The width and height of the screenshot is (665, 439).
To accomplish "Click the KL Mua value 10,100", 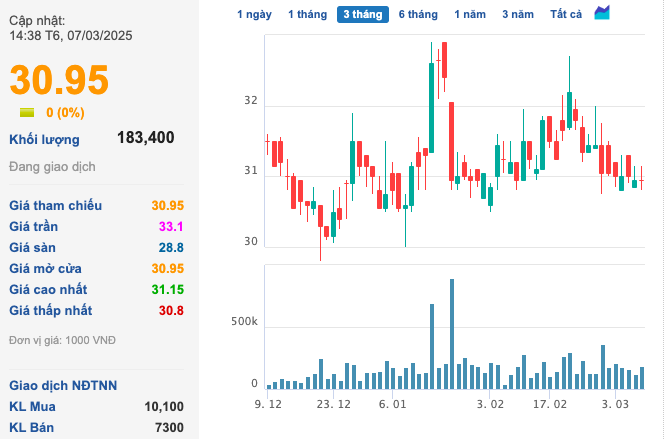I will [164, 406].
